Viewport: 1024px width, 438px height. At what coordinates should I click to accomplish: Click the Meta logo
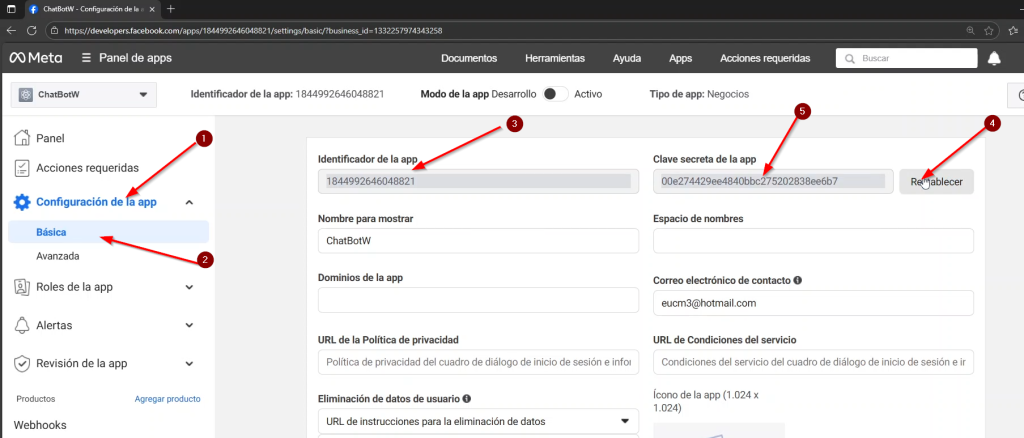[36, 58]
